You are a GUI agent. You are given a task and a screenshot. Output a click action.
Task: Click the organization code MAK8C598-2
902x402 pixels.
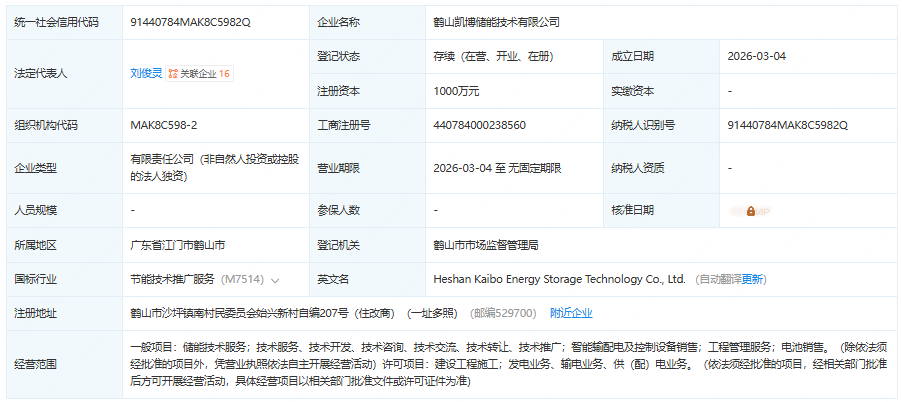point(164,125)
